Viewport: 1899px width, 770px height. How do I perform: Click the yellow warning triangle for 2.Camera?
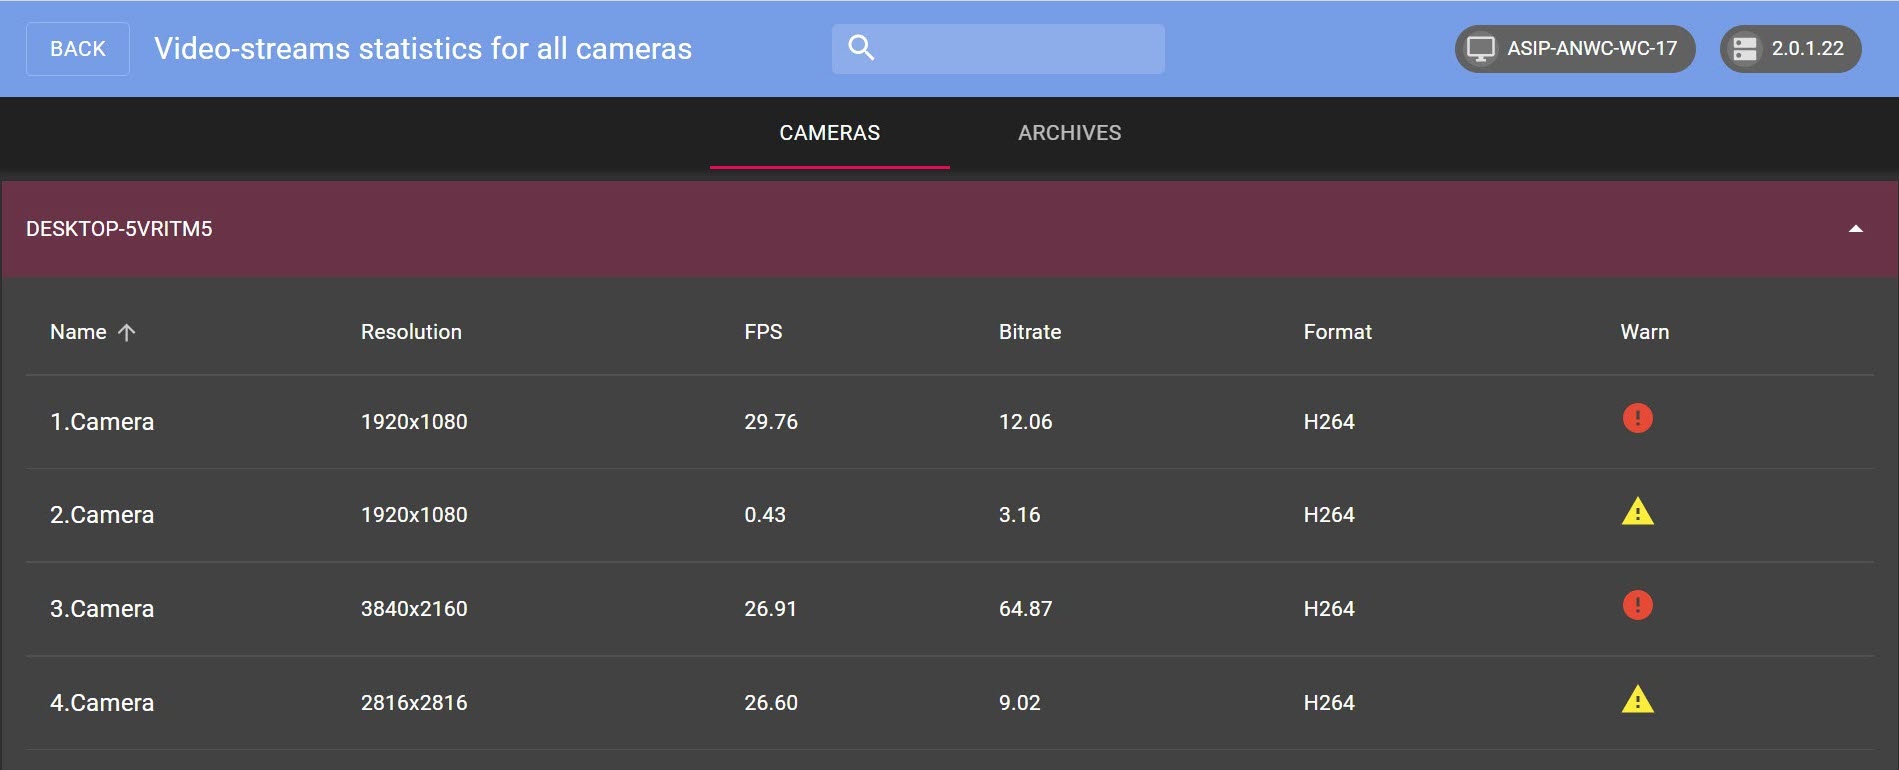[x=1637, y=512]
